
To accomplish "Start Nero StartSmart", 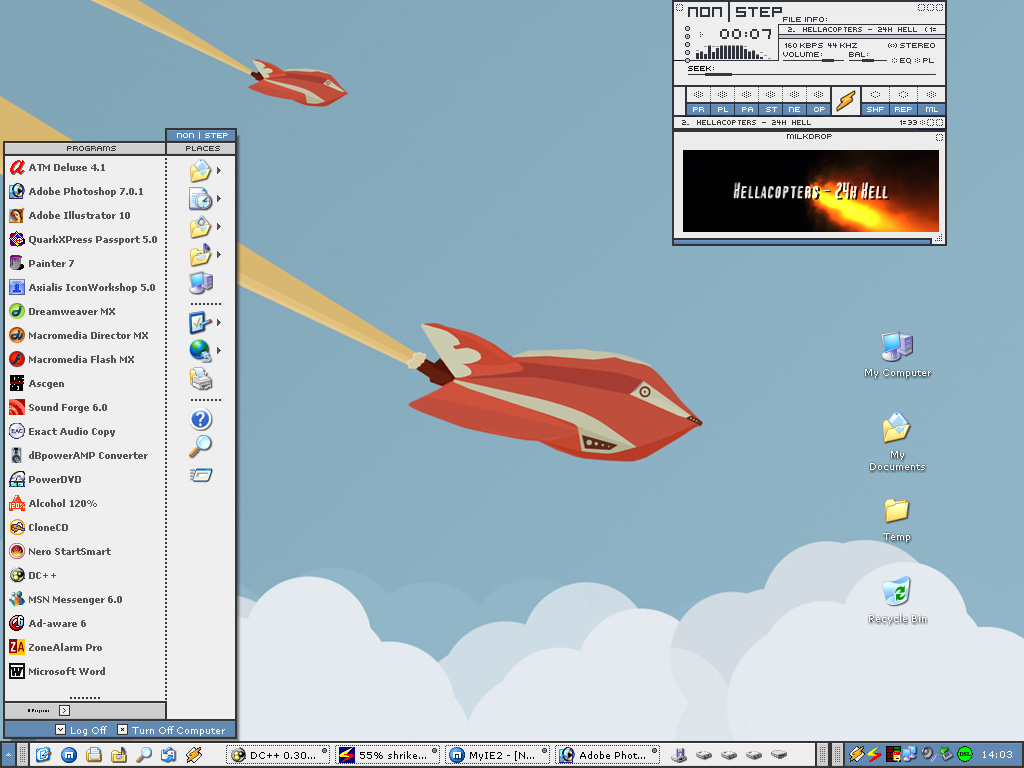I will click(x=85, y=552).
